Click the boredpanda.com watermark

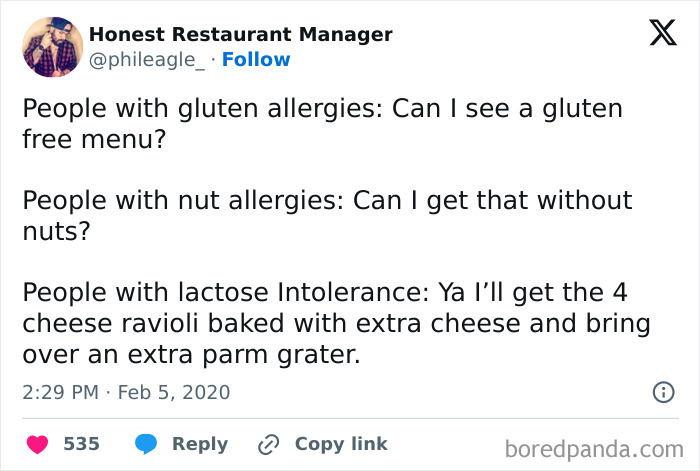point(596,446)
